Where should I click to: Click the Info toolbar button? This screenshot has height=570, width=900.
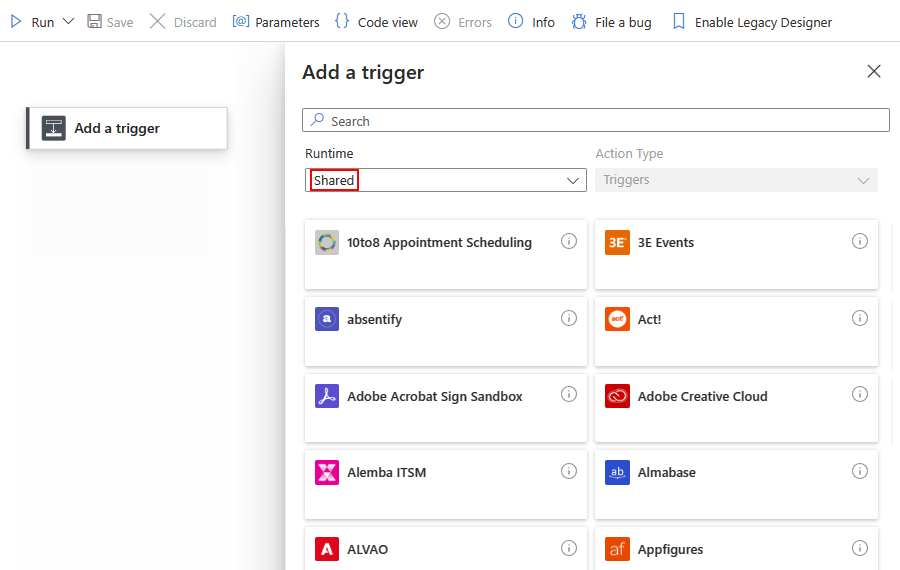point(531,21)
